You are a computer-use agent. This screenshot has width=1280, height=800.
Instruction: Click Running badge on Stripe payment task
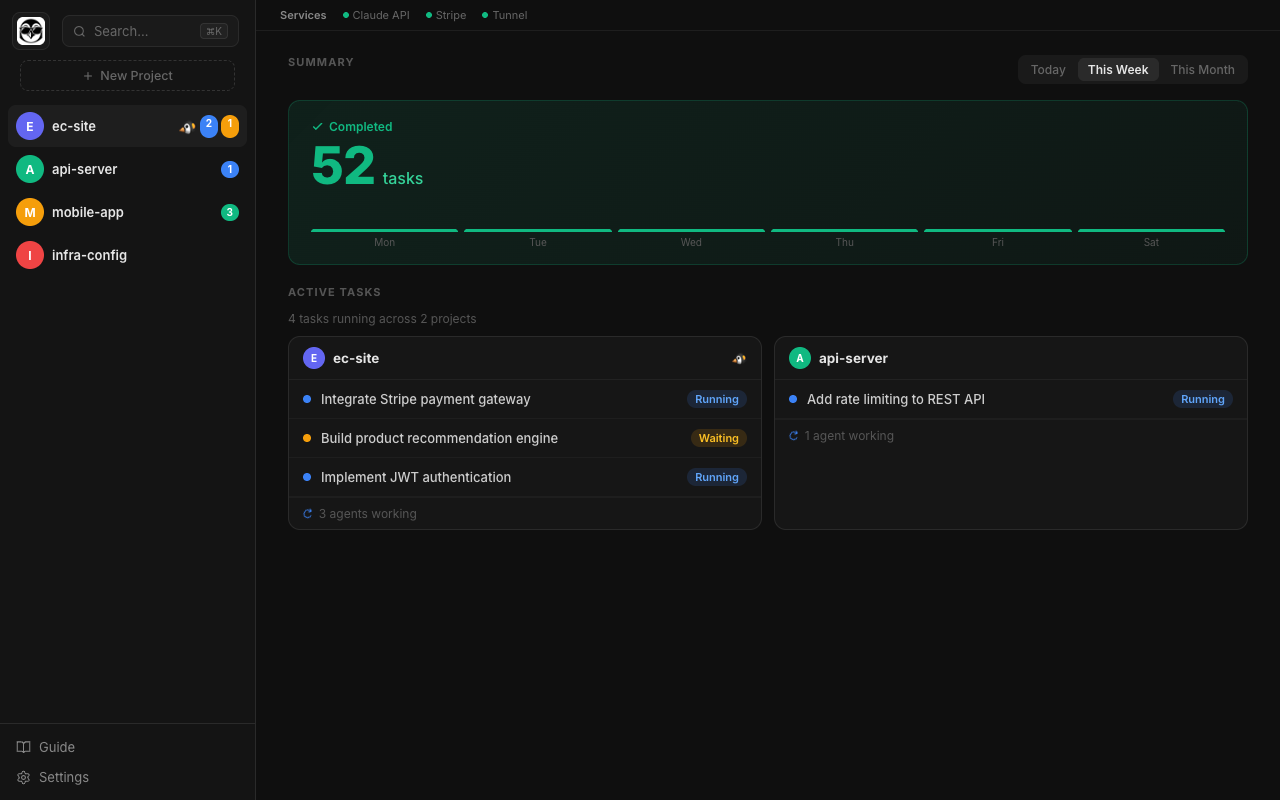click(717, 399)
